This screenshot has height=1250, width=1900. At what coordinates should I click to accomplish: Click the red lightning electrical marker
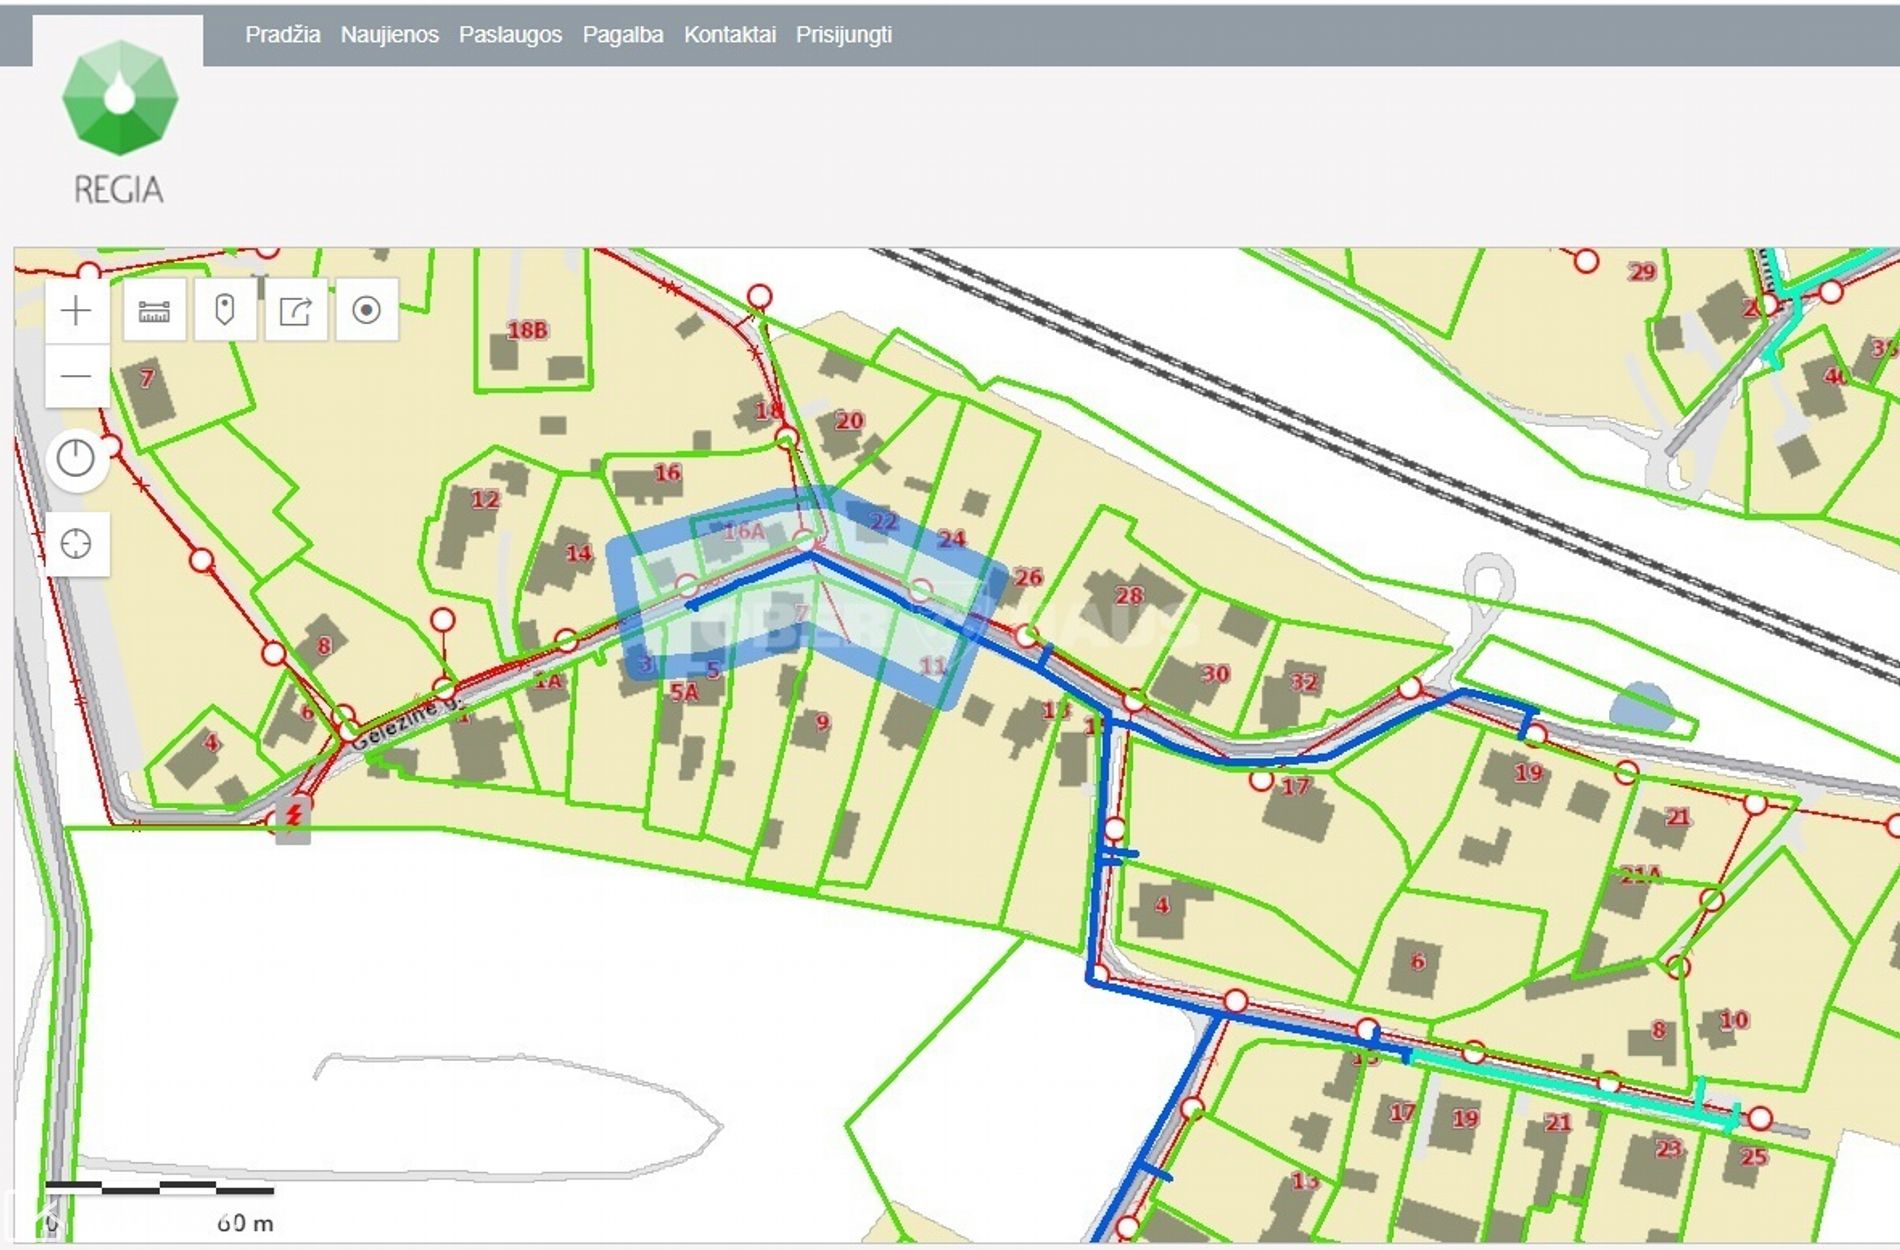pyautogui.click(x=293, y=815)
